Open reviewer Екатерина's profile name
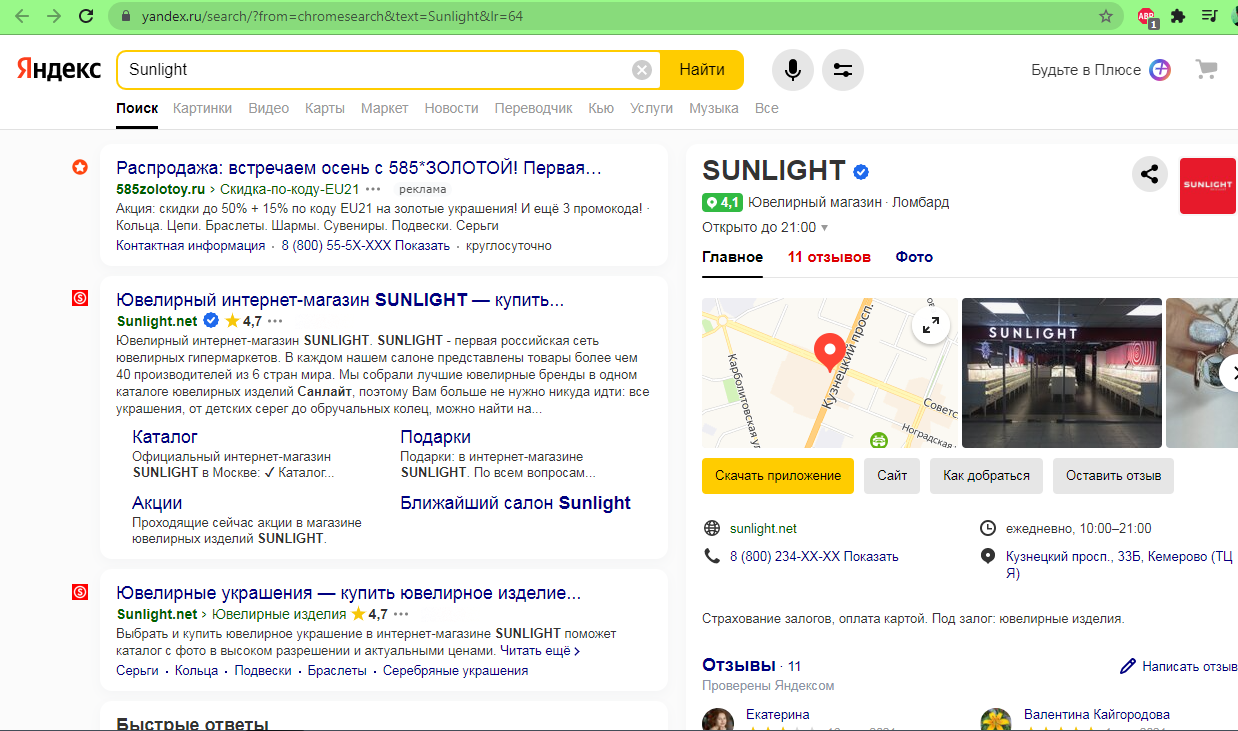 point(777,714)
